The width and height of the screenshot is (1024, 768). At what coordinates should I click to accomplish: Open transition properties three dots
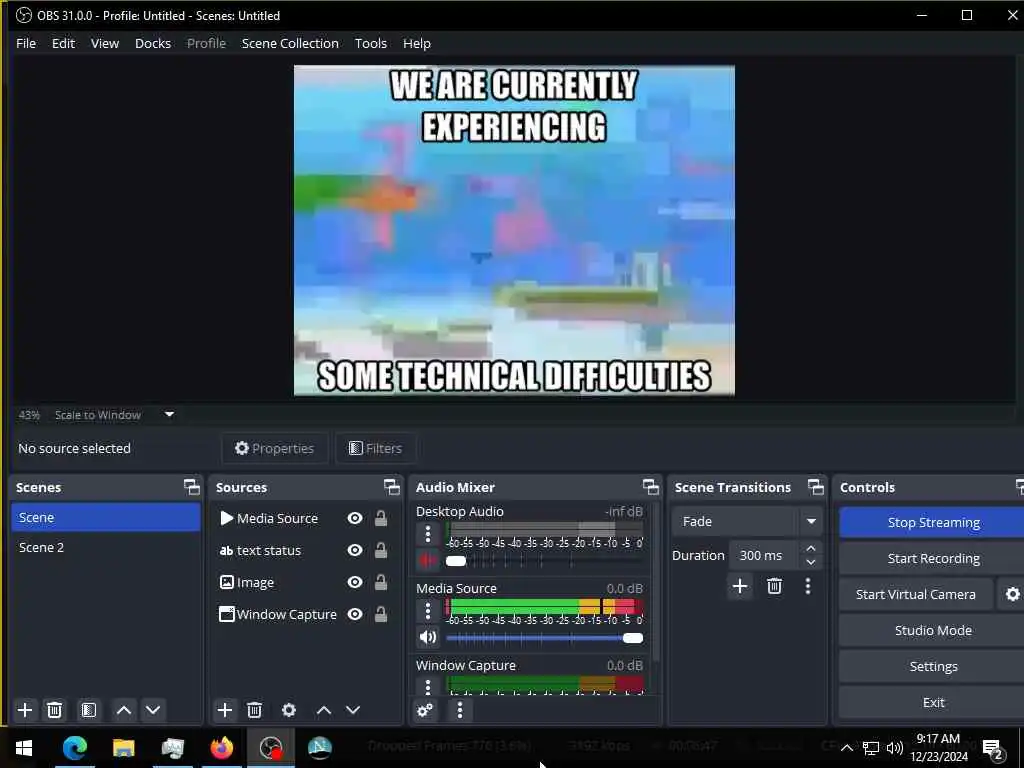pos(808,586)
